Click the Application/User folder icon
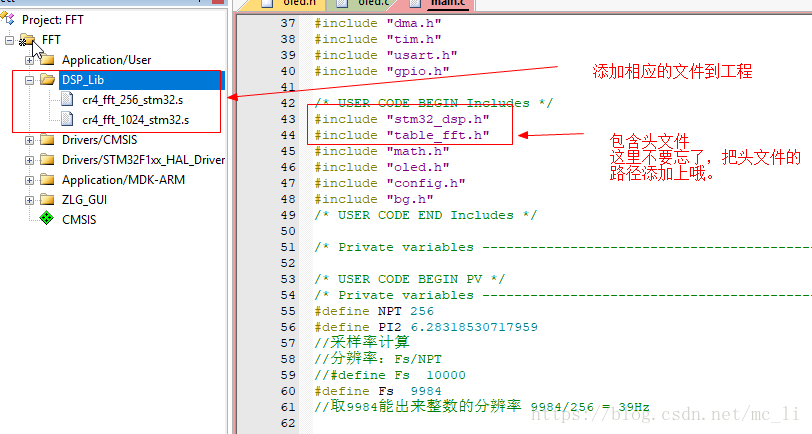 [x=47, y=60]
